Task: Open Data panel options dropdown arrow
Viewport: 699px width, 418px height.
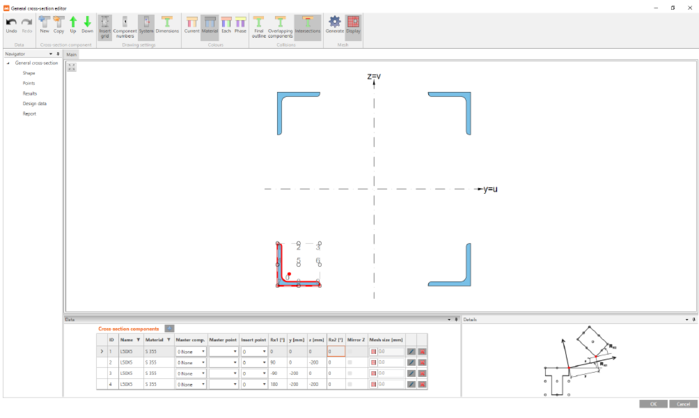Action: tap(449, 320)
